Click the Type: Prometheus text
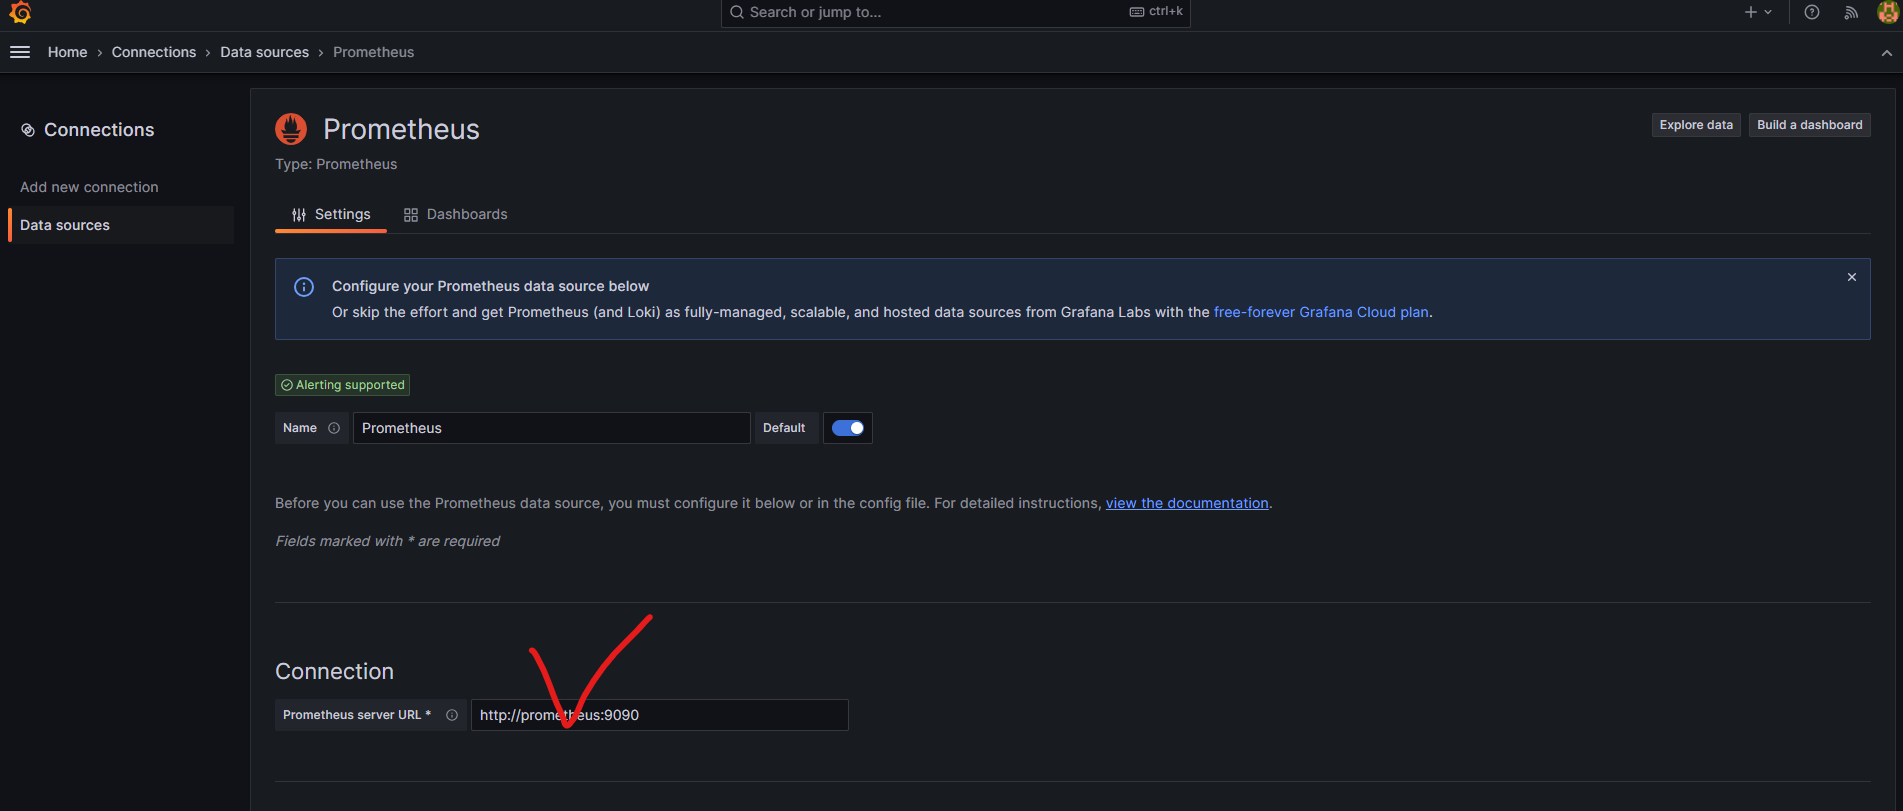The width and height of the screenshot is (1903, 811). (x=336, y=164)
